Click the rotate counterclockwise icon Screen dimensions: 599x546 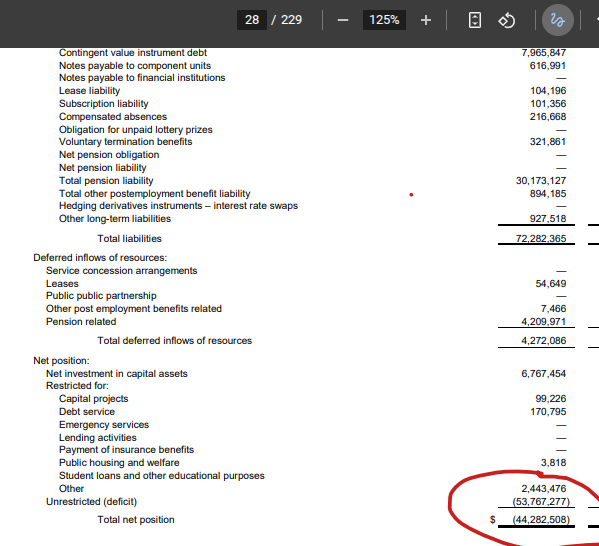(507, 20)
